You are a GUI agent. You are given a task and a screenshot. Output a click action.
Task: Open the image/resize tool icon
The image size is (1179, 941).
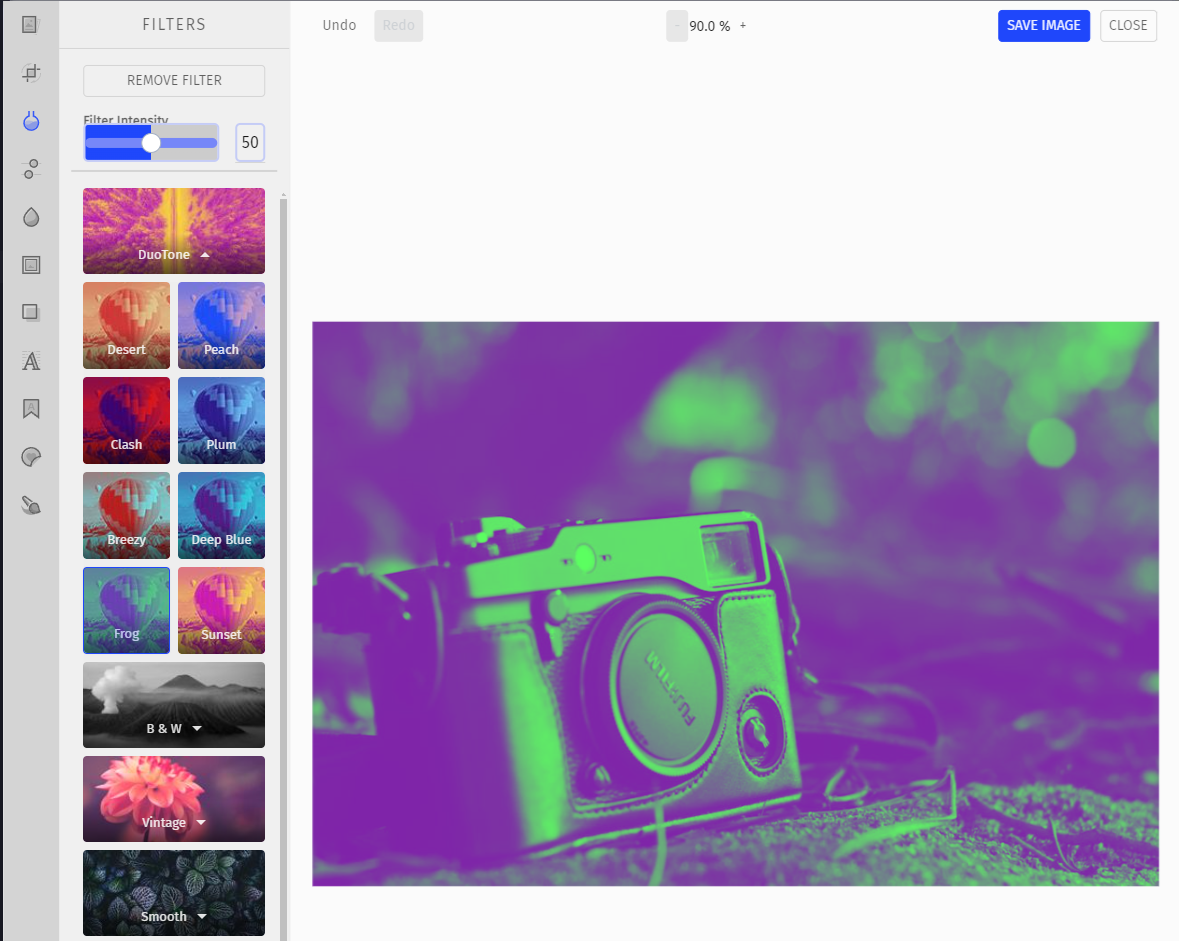30,25
